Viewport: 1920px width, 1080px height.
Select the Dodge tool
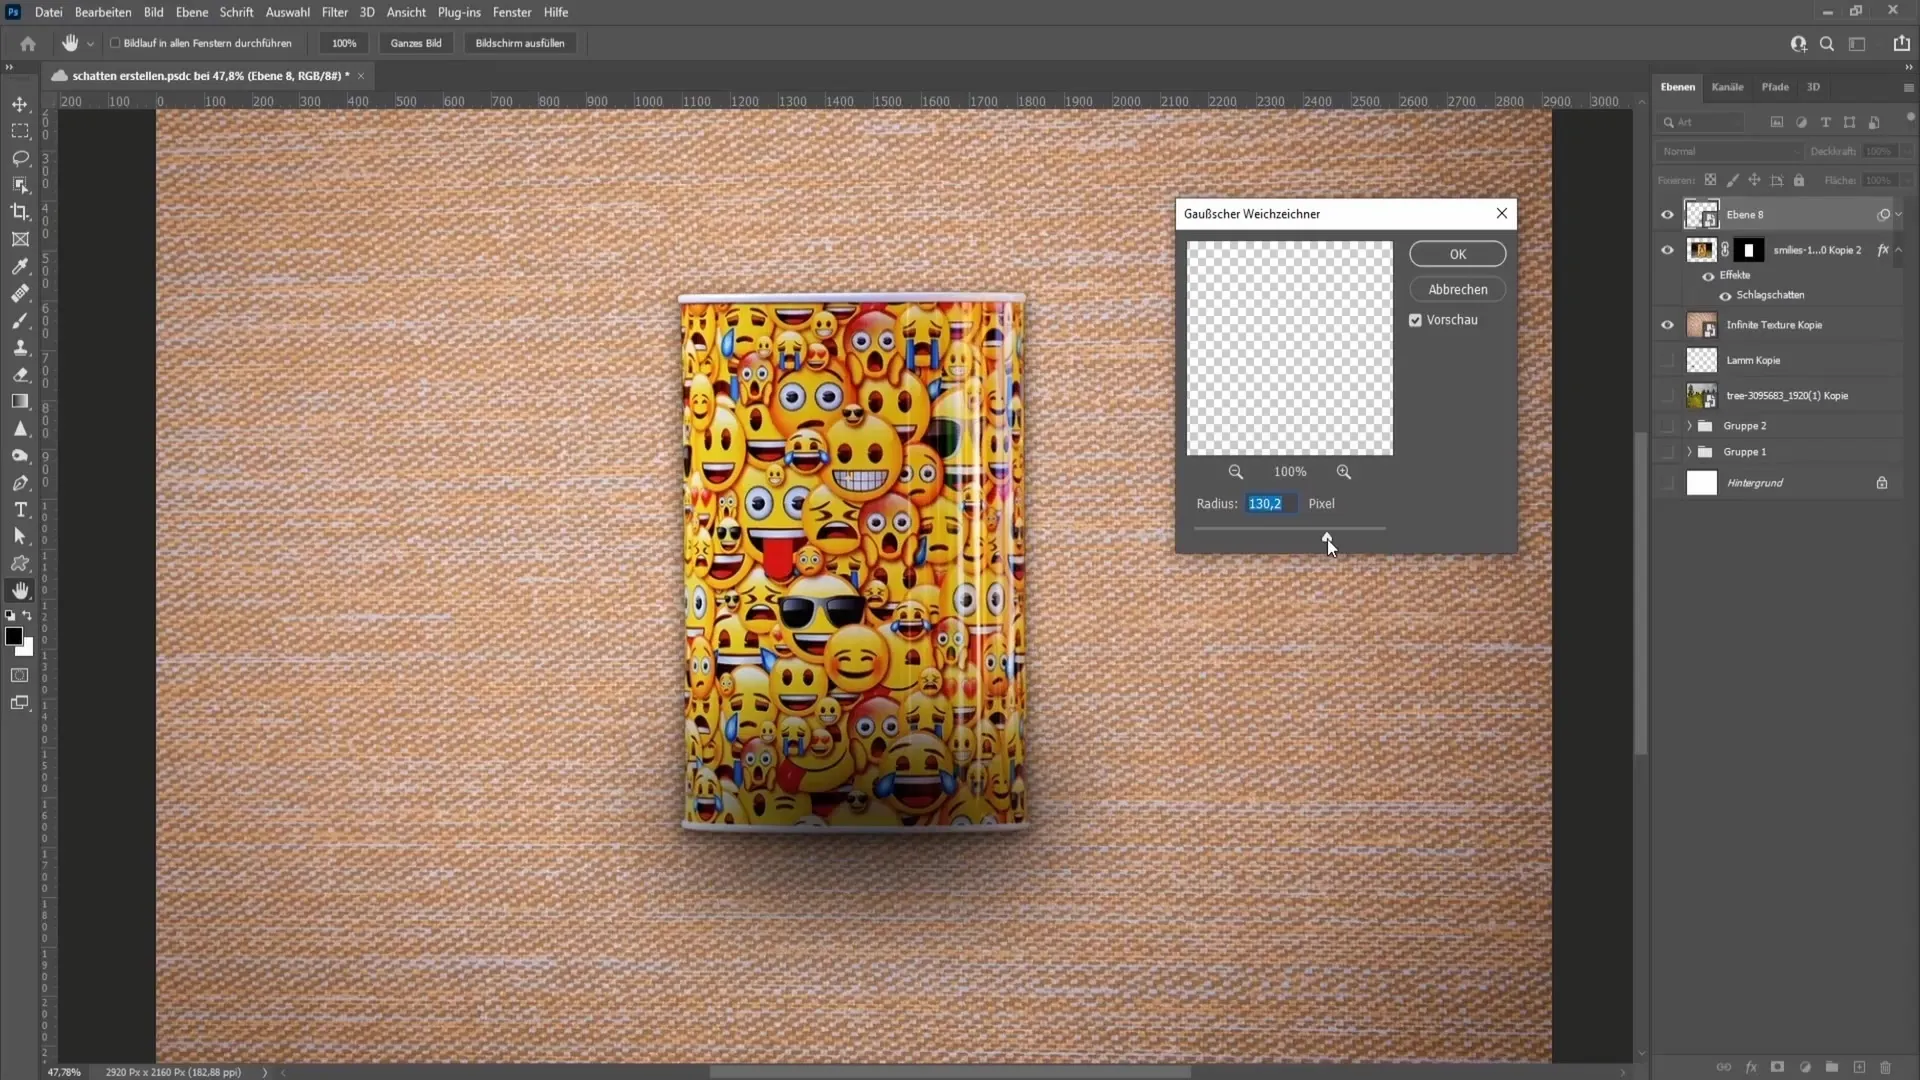(x=20, y=455)
